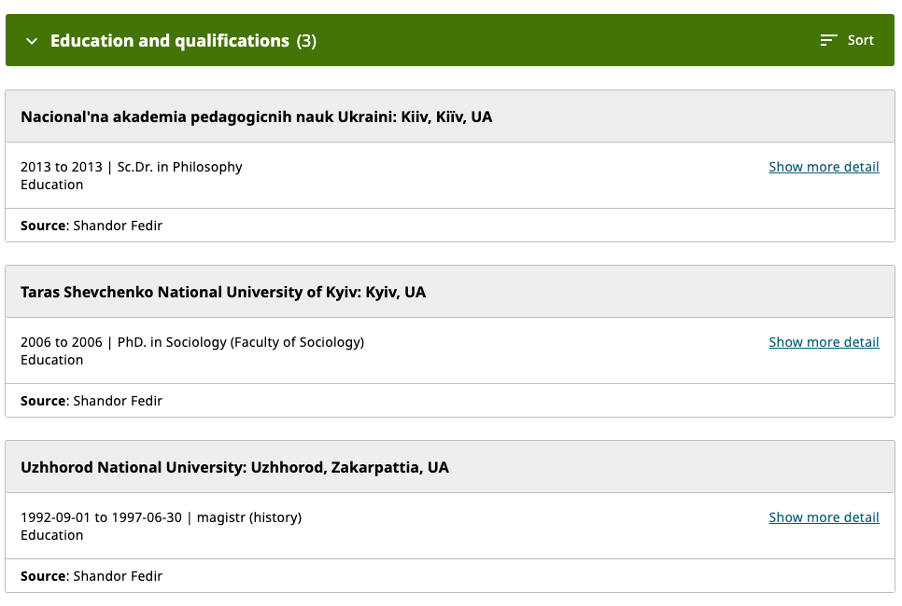Select the Taras Shevchenko National University heading
The width and height of the screenshot is (902, 606).
point(223,292)
